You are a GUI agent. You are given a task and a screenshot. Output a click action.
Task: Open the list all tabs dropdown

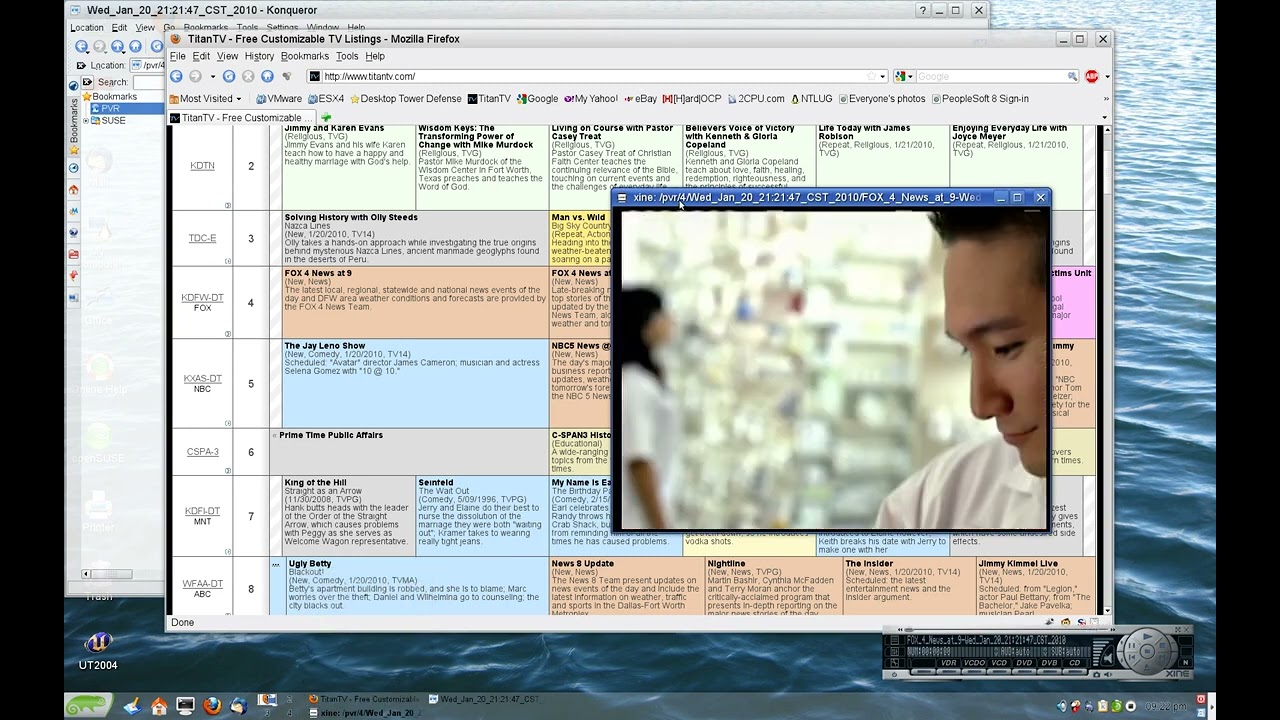(x=1105, y=118)
